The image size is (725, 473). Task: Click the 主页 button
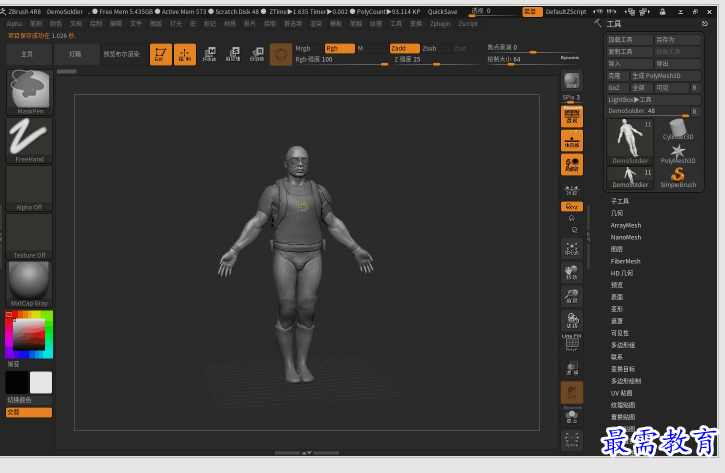[27, 54]
